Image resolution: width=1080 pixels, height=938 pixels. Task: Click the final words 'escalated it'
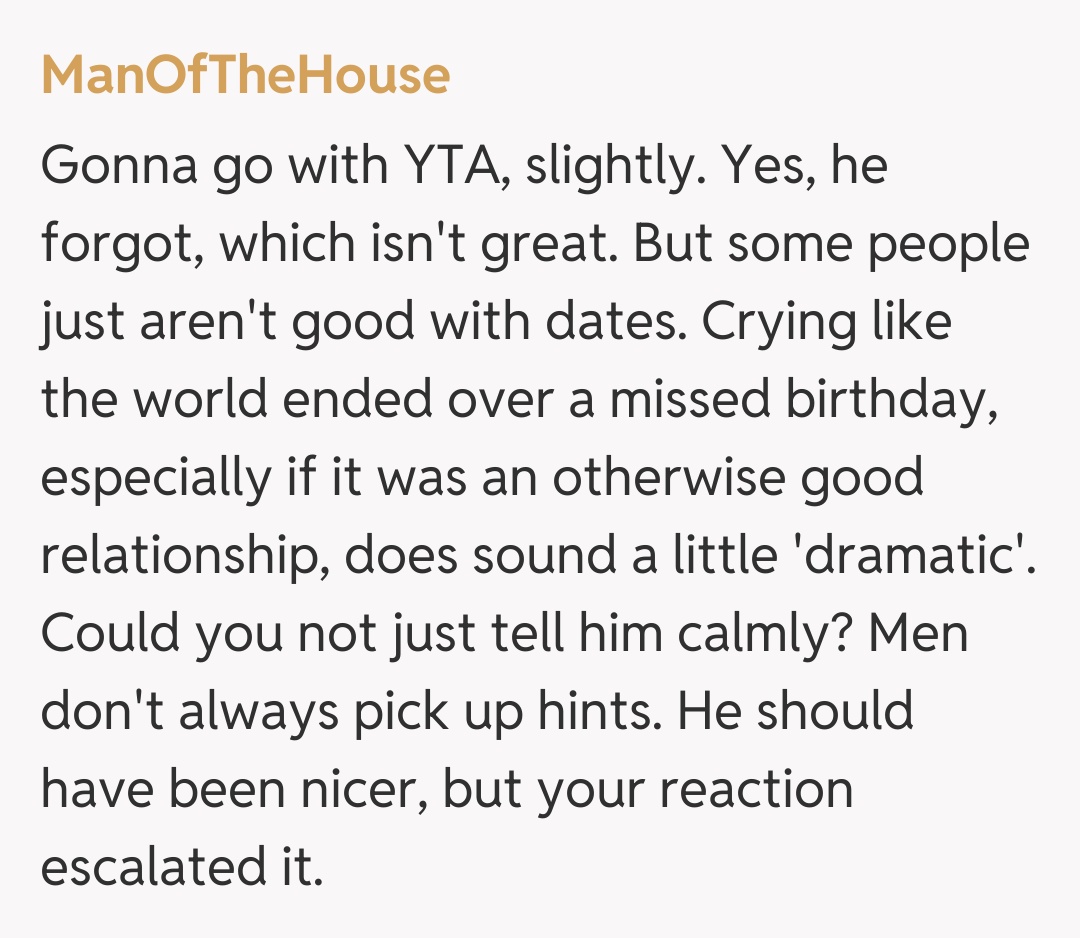click(x=182, y=868)
